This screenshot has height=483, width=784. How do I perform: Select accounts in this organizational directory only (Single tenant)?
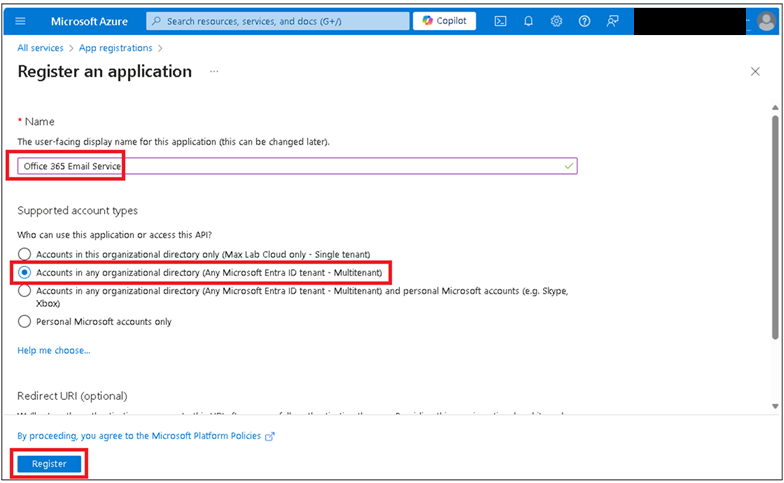24,254
